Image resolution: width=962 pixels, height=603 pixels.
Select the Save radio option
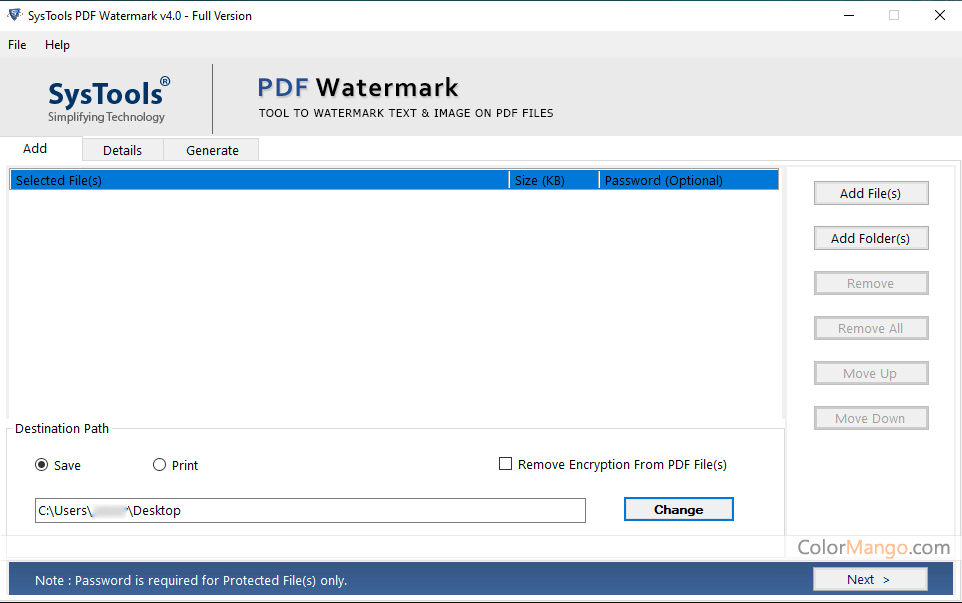[x=42, y=465]
